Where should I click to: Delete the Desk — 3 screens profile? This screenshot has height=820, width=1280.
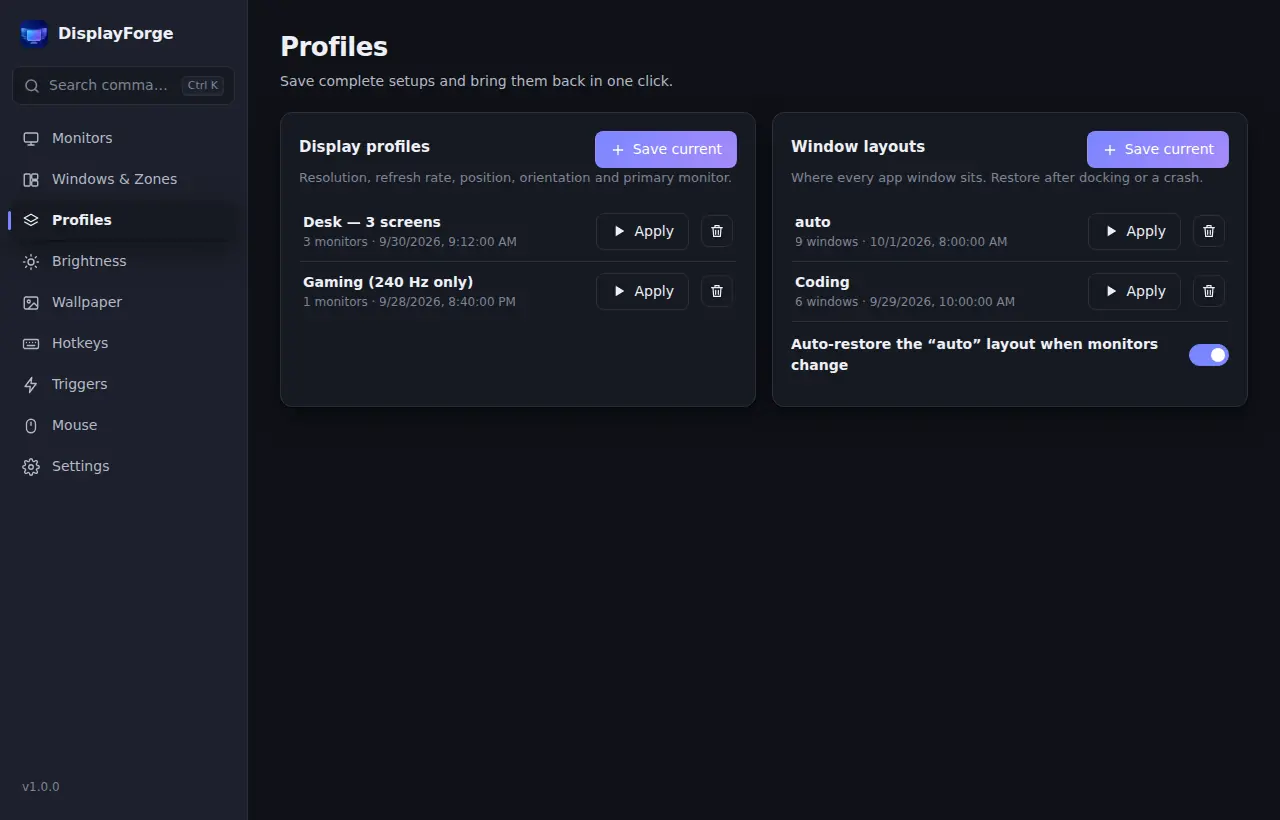pos(717,231)
